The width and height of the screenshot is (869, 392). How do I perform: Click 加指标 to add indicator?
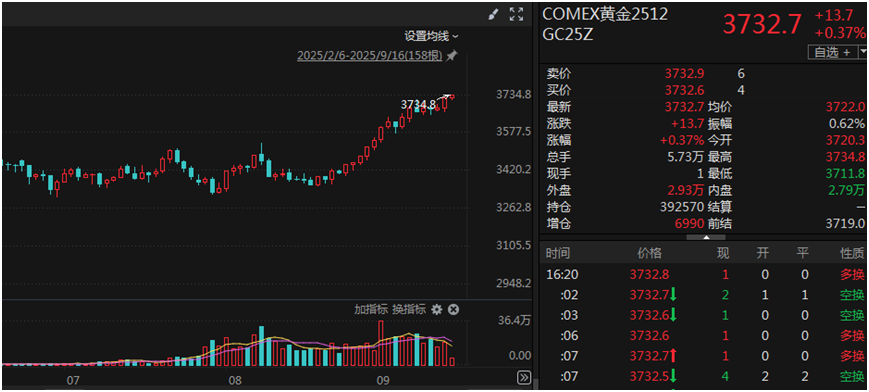371,309
